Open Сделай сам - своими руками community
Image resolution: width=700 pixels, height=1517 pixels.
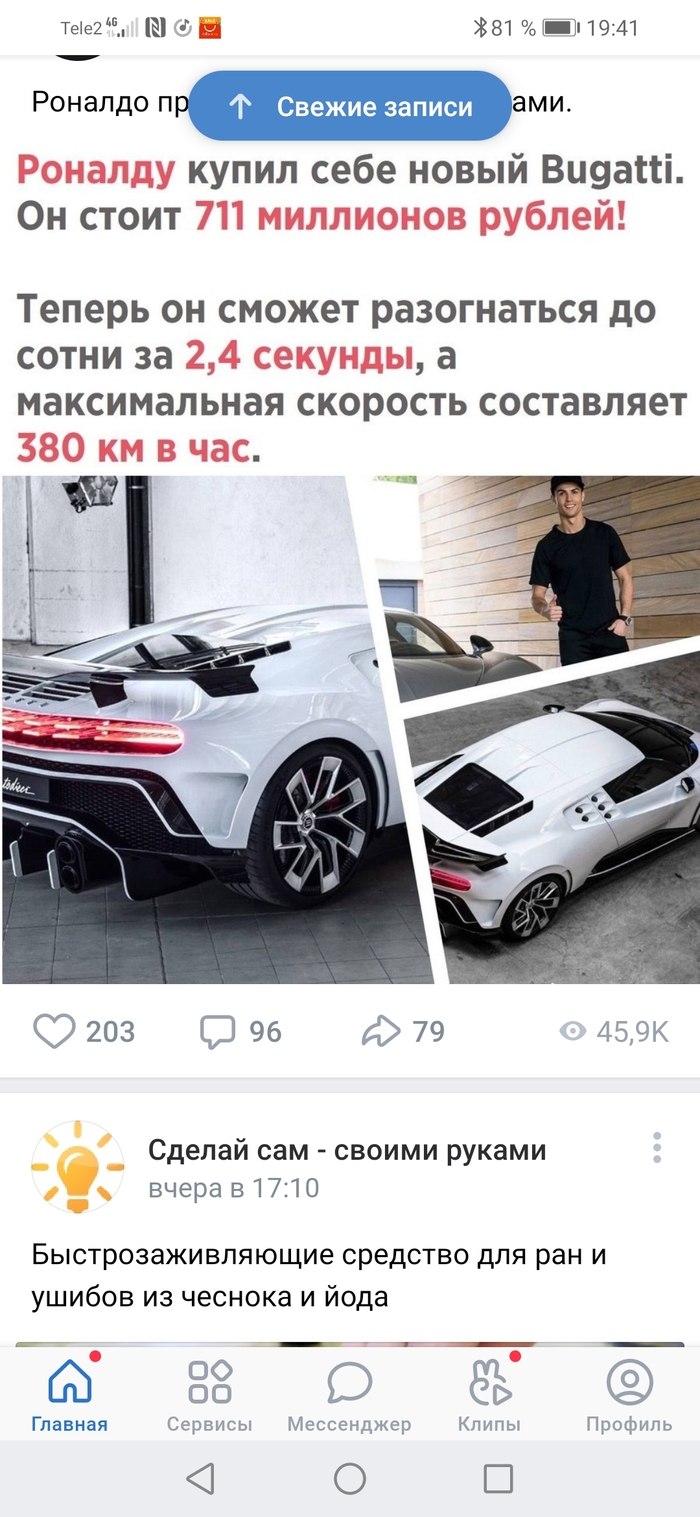(x=347, y=1150)
